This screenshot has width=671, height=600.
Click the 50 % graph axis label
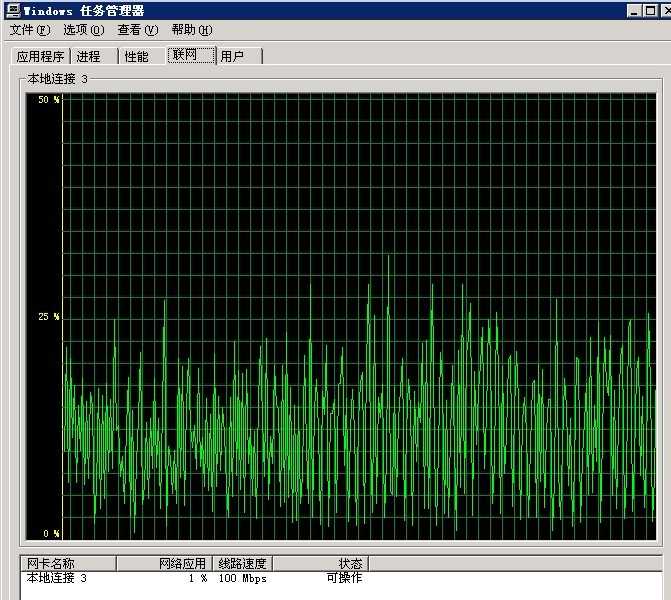click(x=49, y=100)
